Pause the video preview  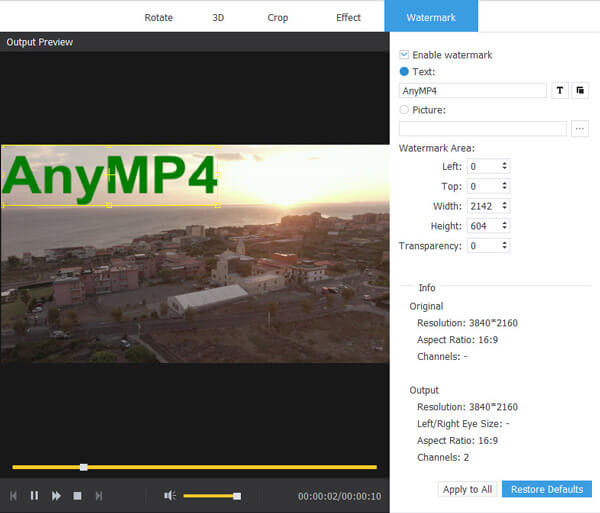pyautogui.click(x=34, y=495)
